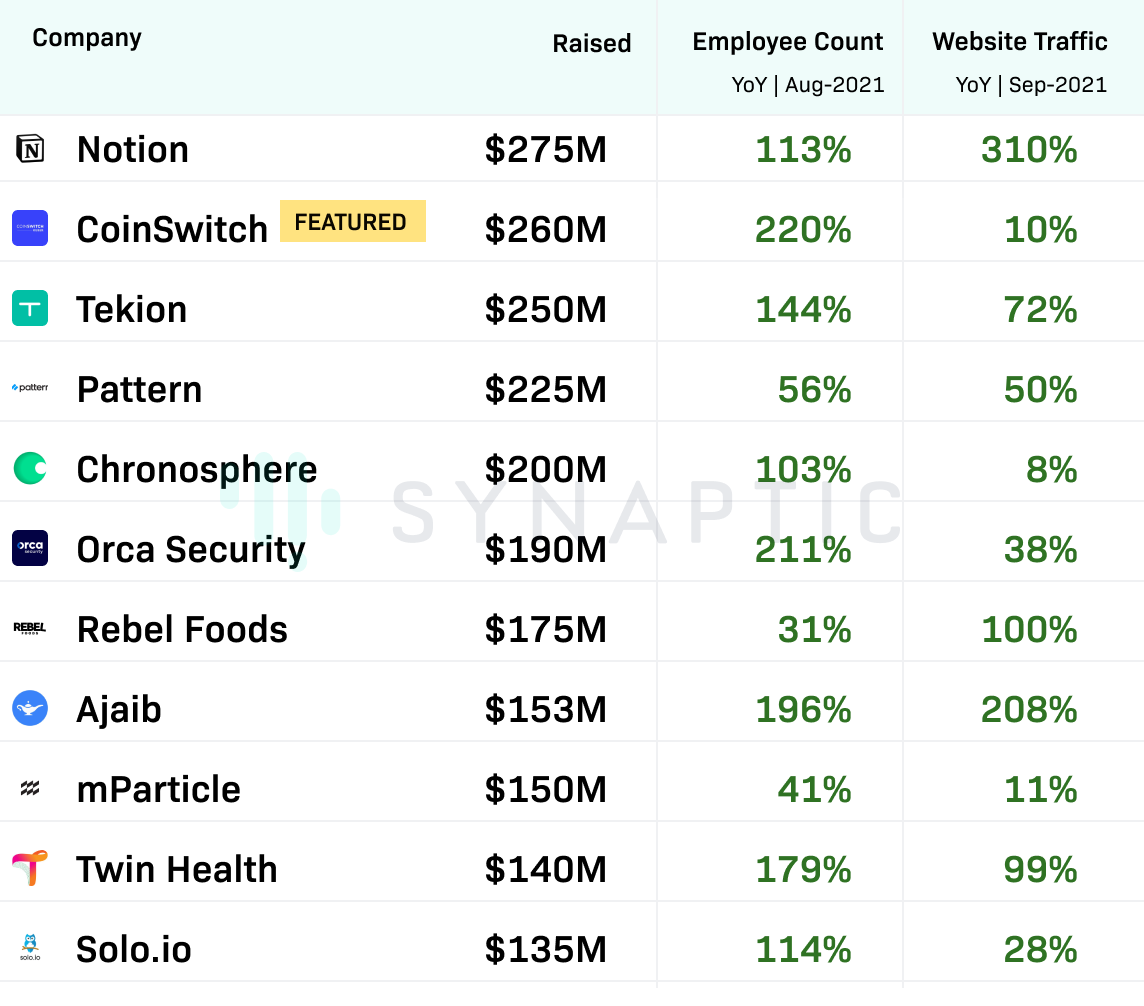
Task: Click the Rebel Foods logo icon
Action: (x=30, y=628)
